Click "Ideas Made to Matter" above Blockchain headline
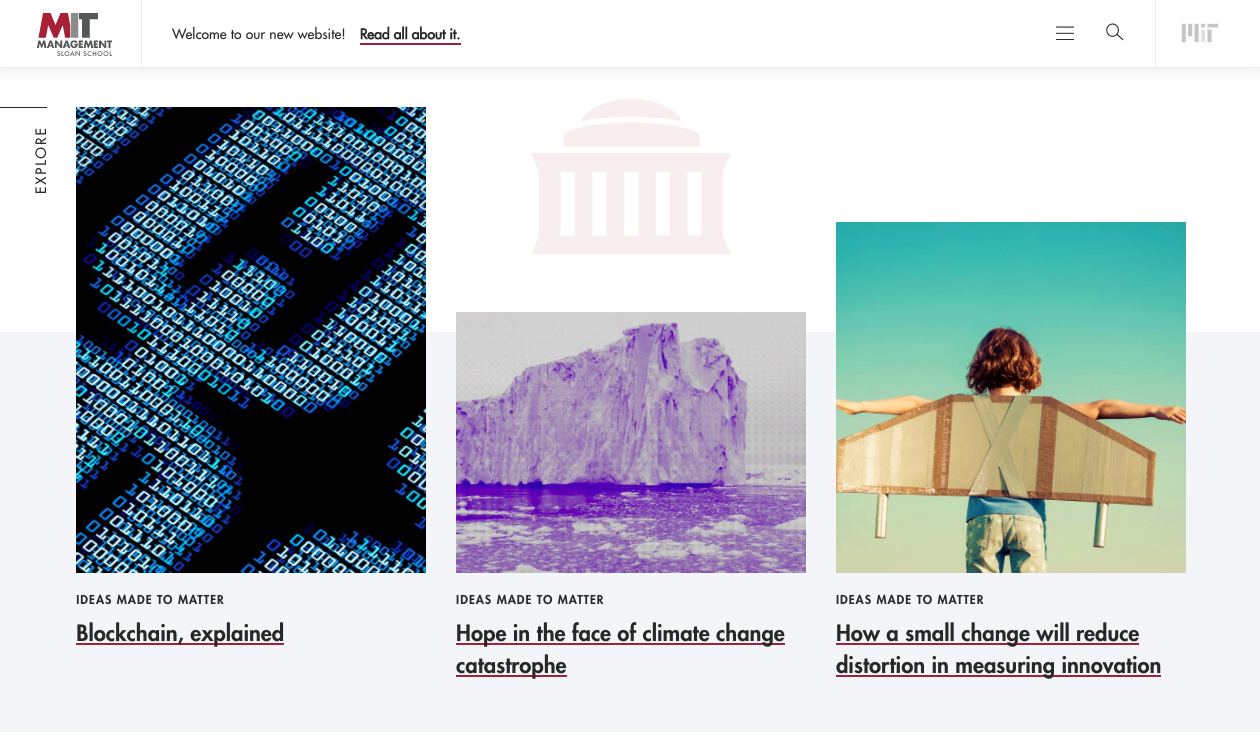This screenshot has height=752, width=1260. point(150,600)
